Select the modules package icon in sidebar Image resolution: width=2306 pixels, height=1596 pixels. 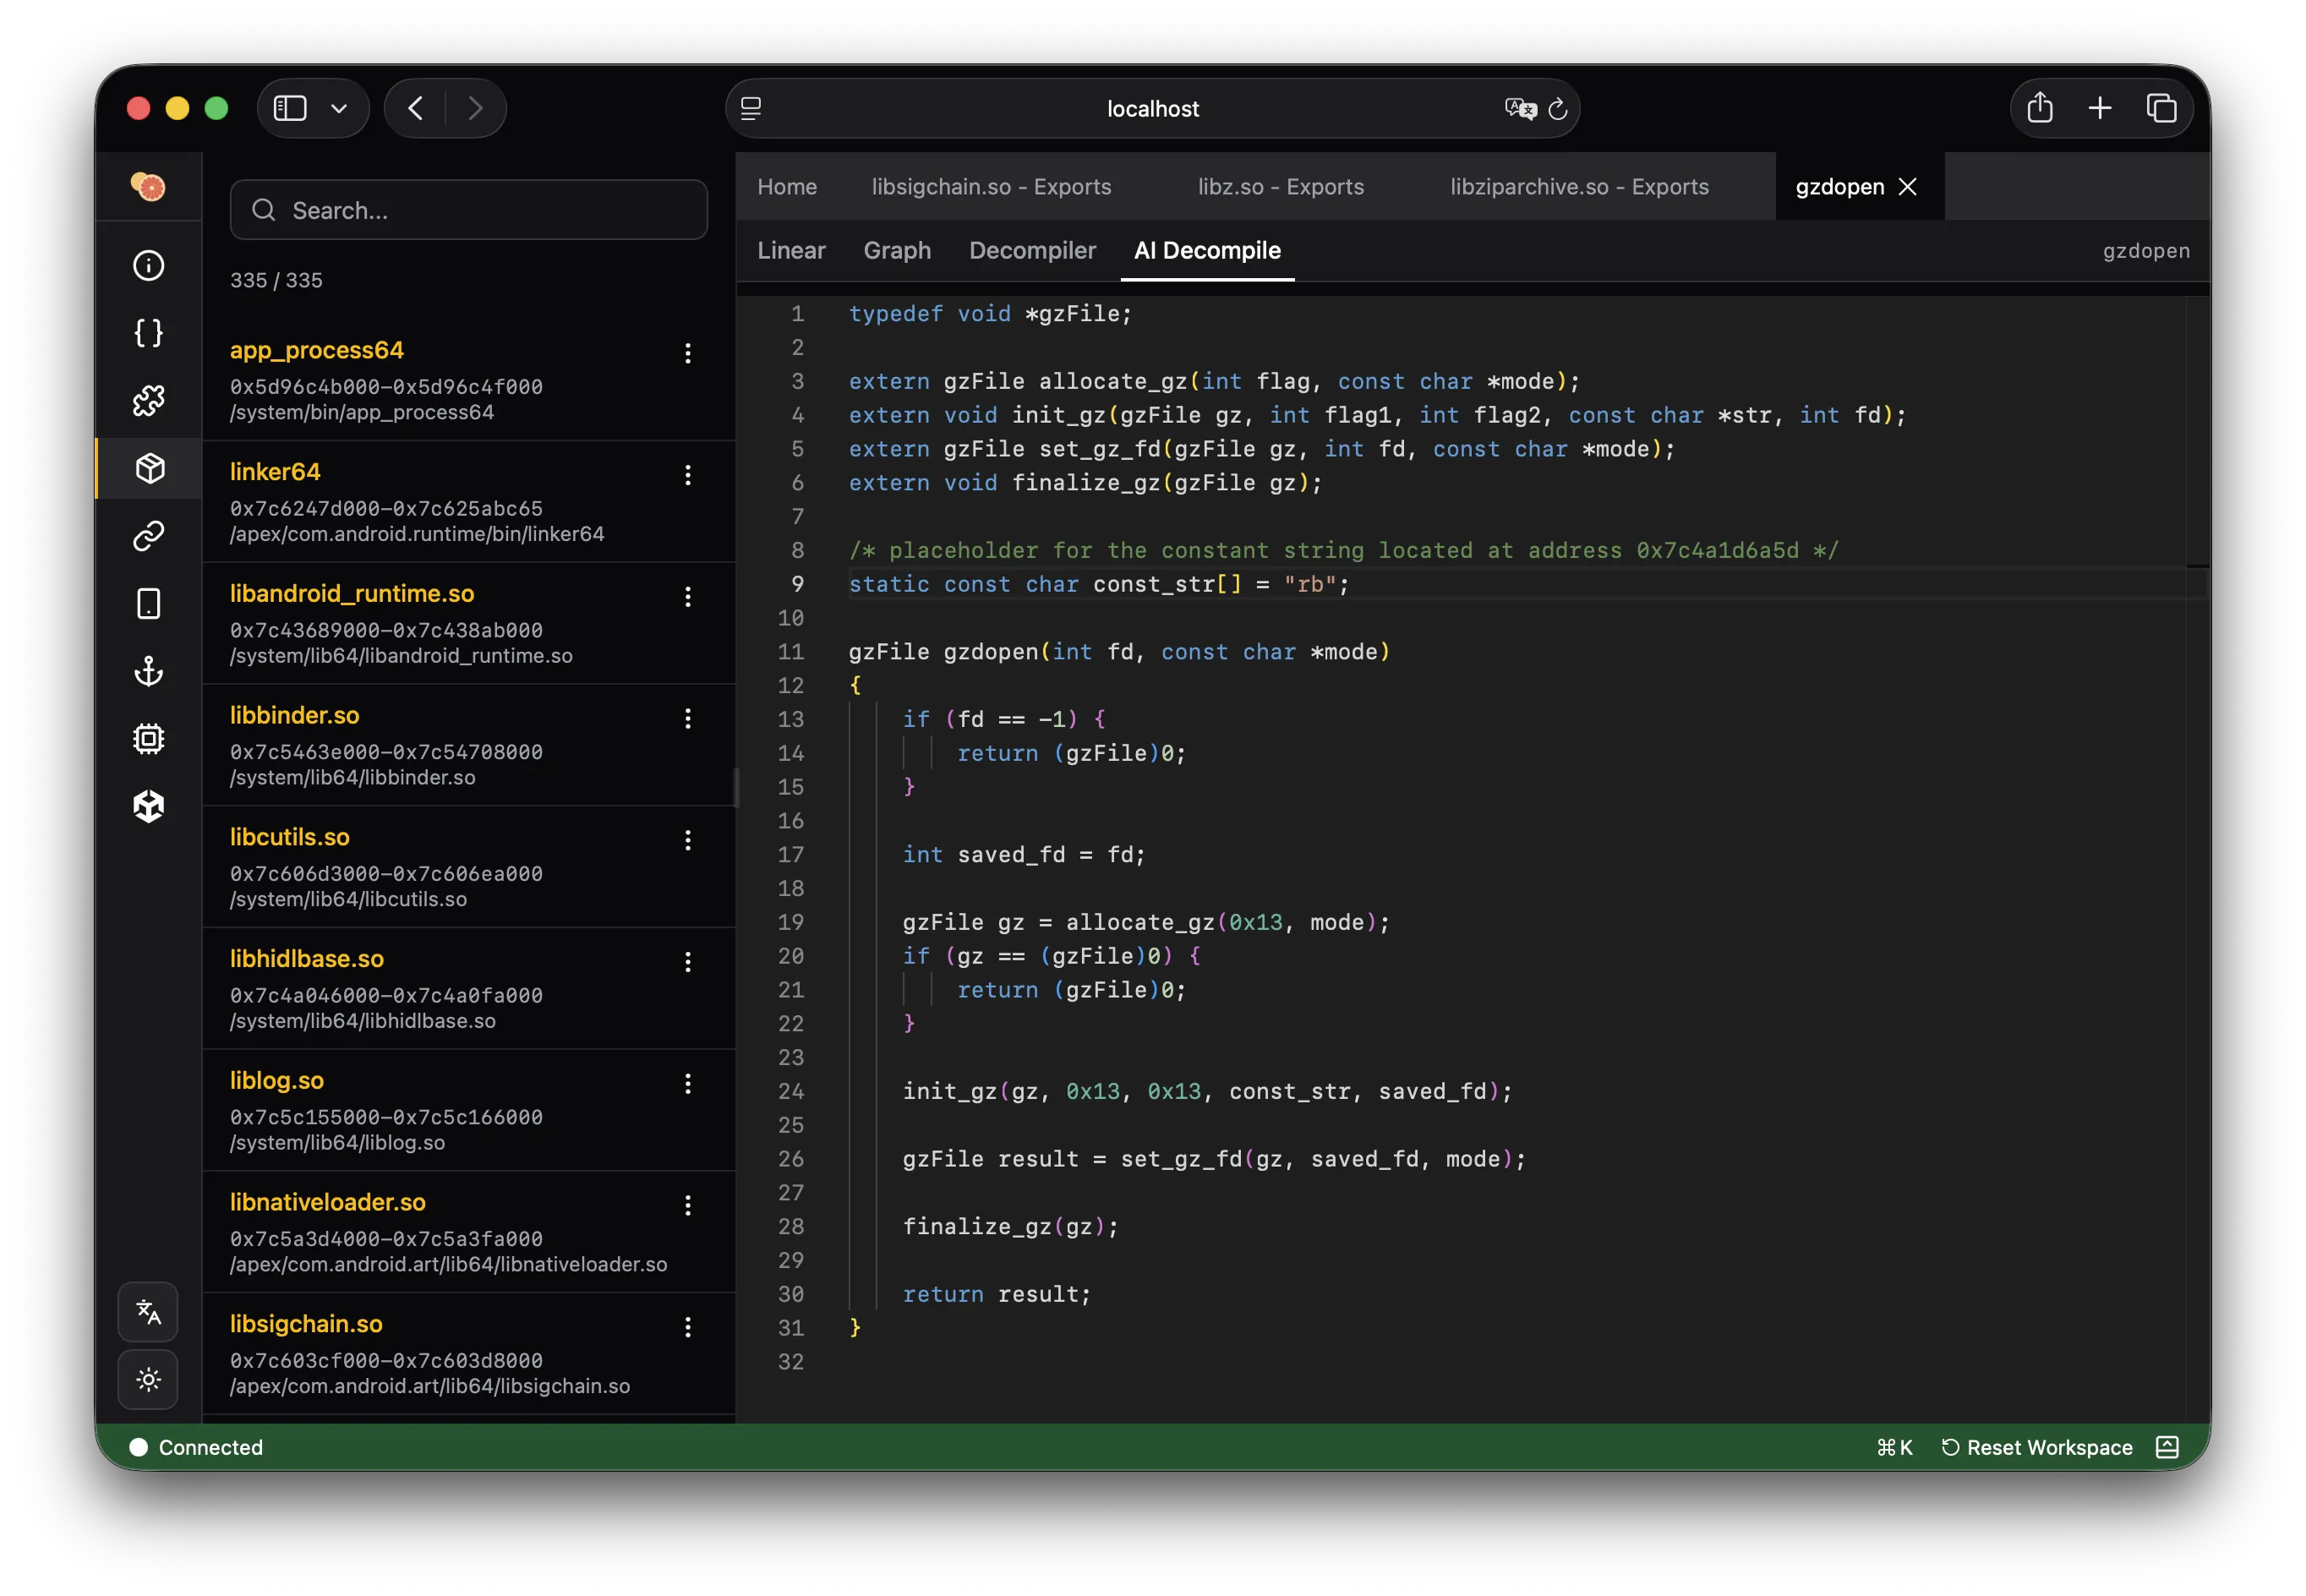[148, 467]
